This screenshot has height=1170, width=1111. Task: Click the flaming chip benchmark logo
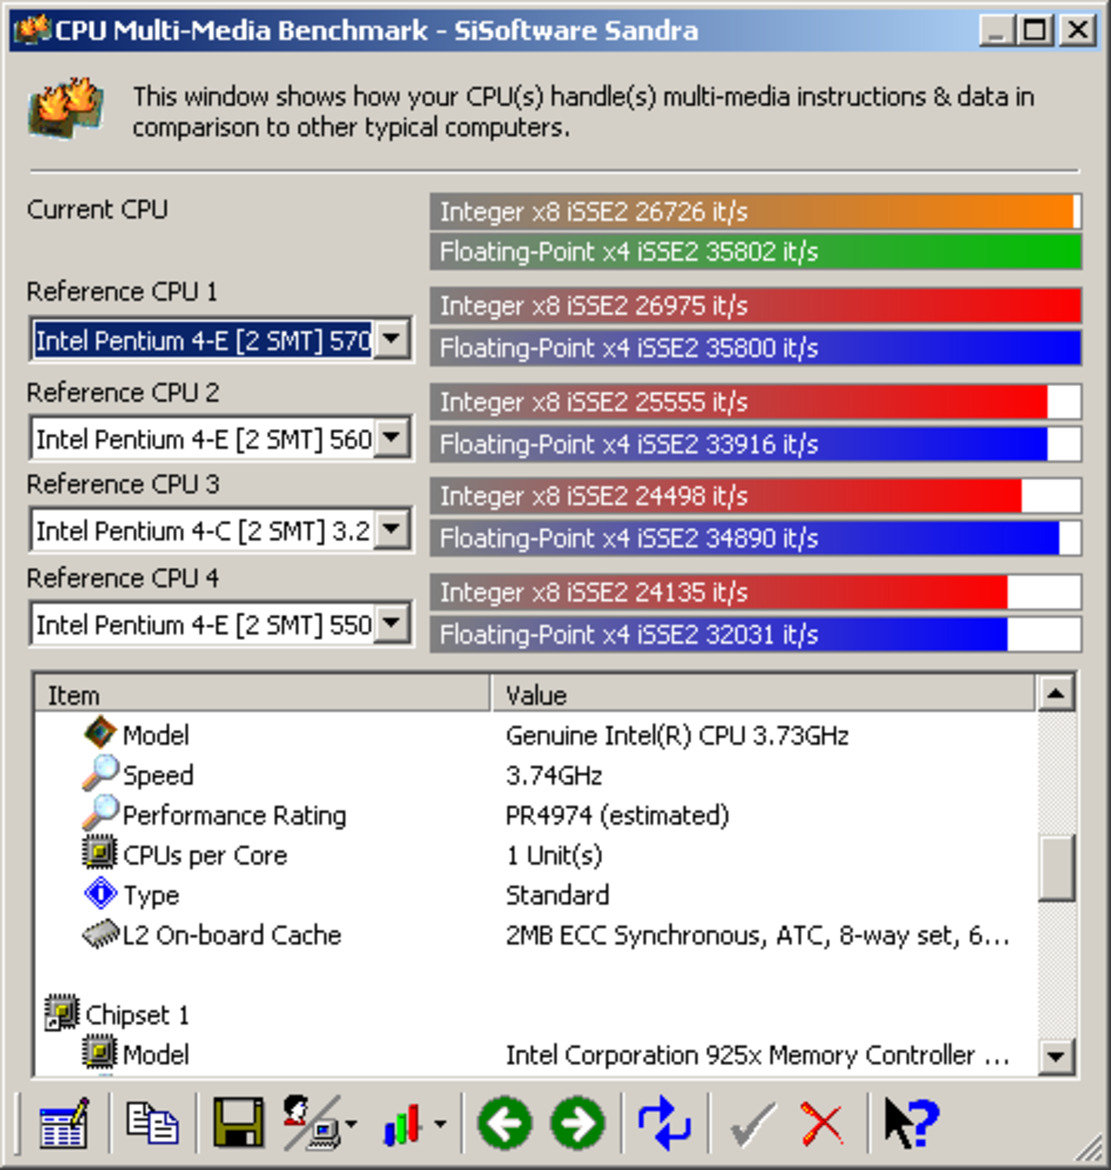click(66, 108)
